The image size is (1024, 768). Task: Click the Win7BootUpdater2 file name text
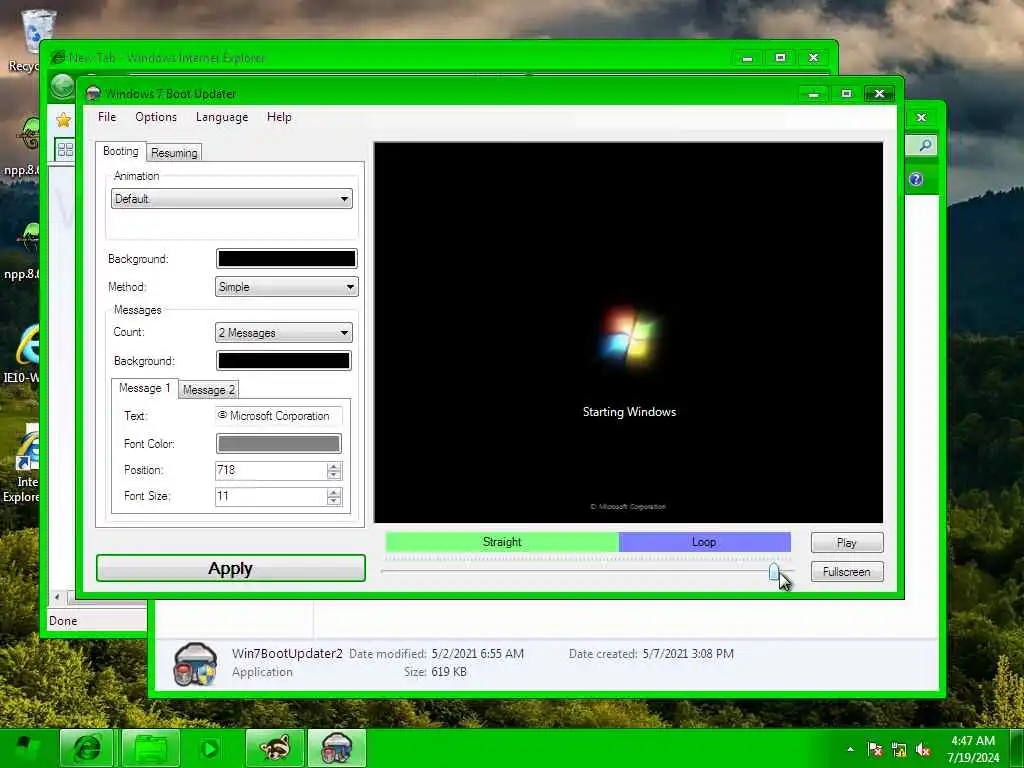[x=287, y=654]
